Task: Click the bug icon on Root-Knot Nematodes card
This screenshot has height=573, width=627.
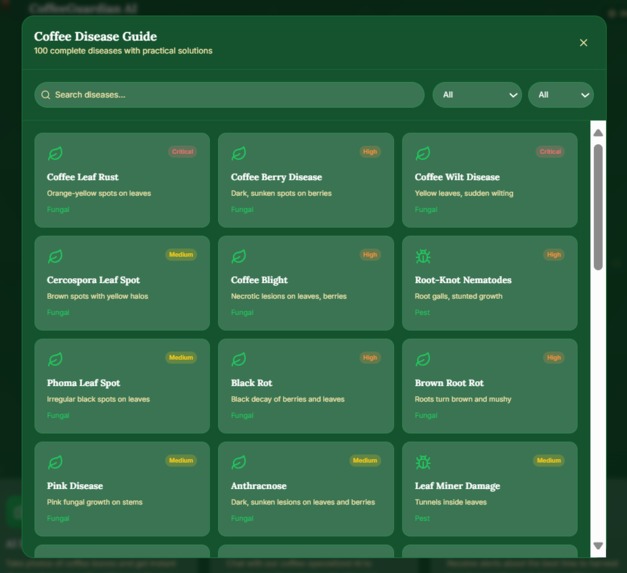Action: point(423,256)
